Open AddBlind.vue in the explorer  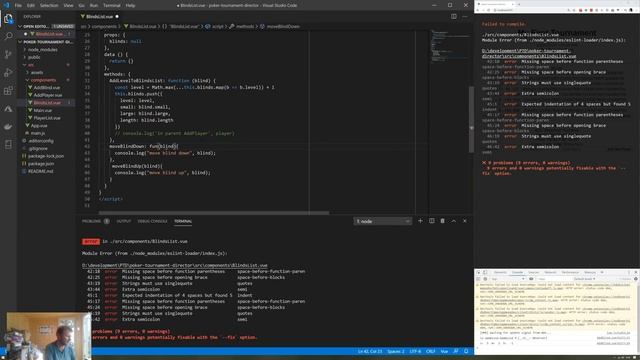point(47,87)
